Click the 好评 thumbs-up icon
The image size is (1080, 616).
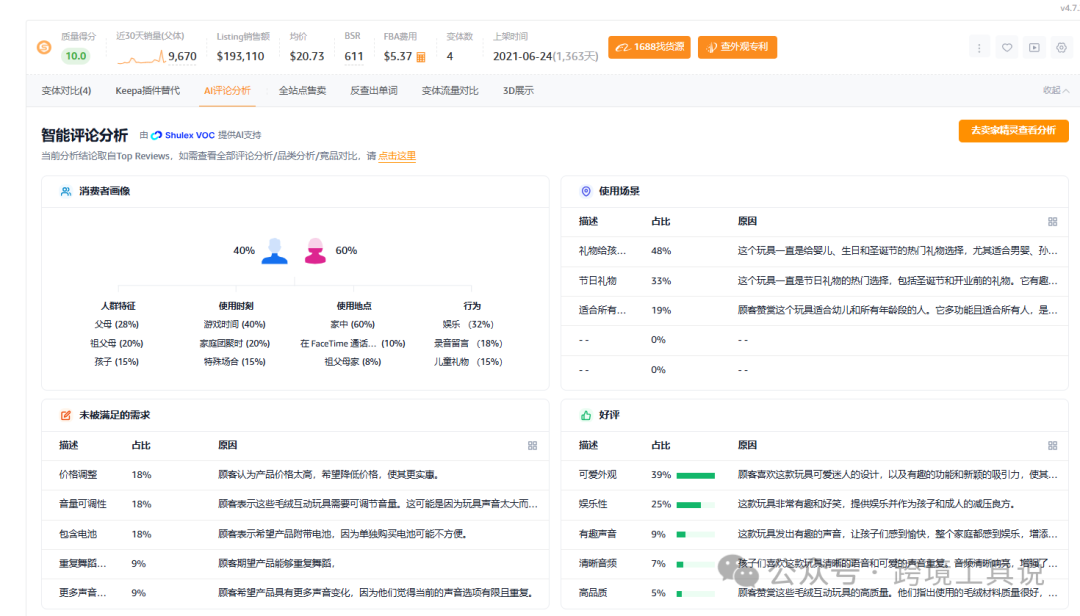586,415
